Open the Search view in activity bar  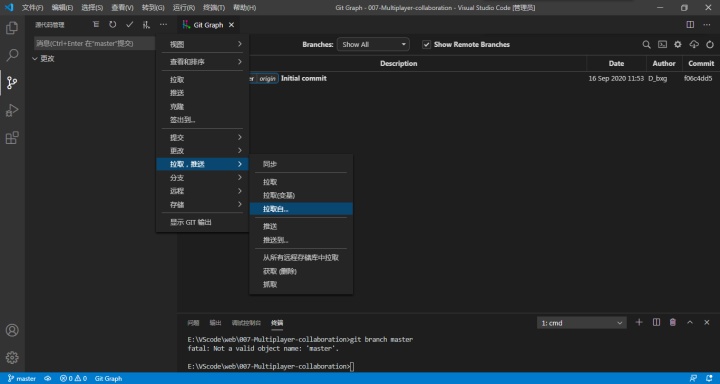12,55
